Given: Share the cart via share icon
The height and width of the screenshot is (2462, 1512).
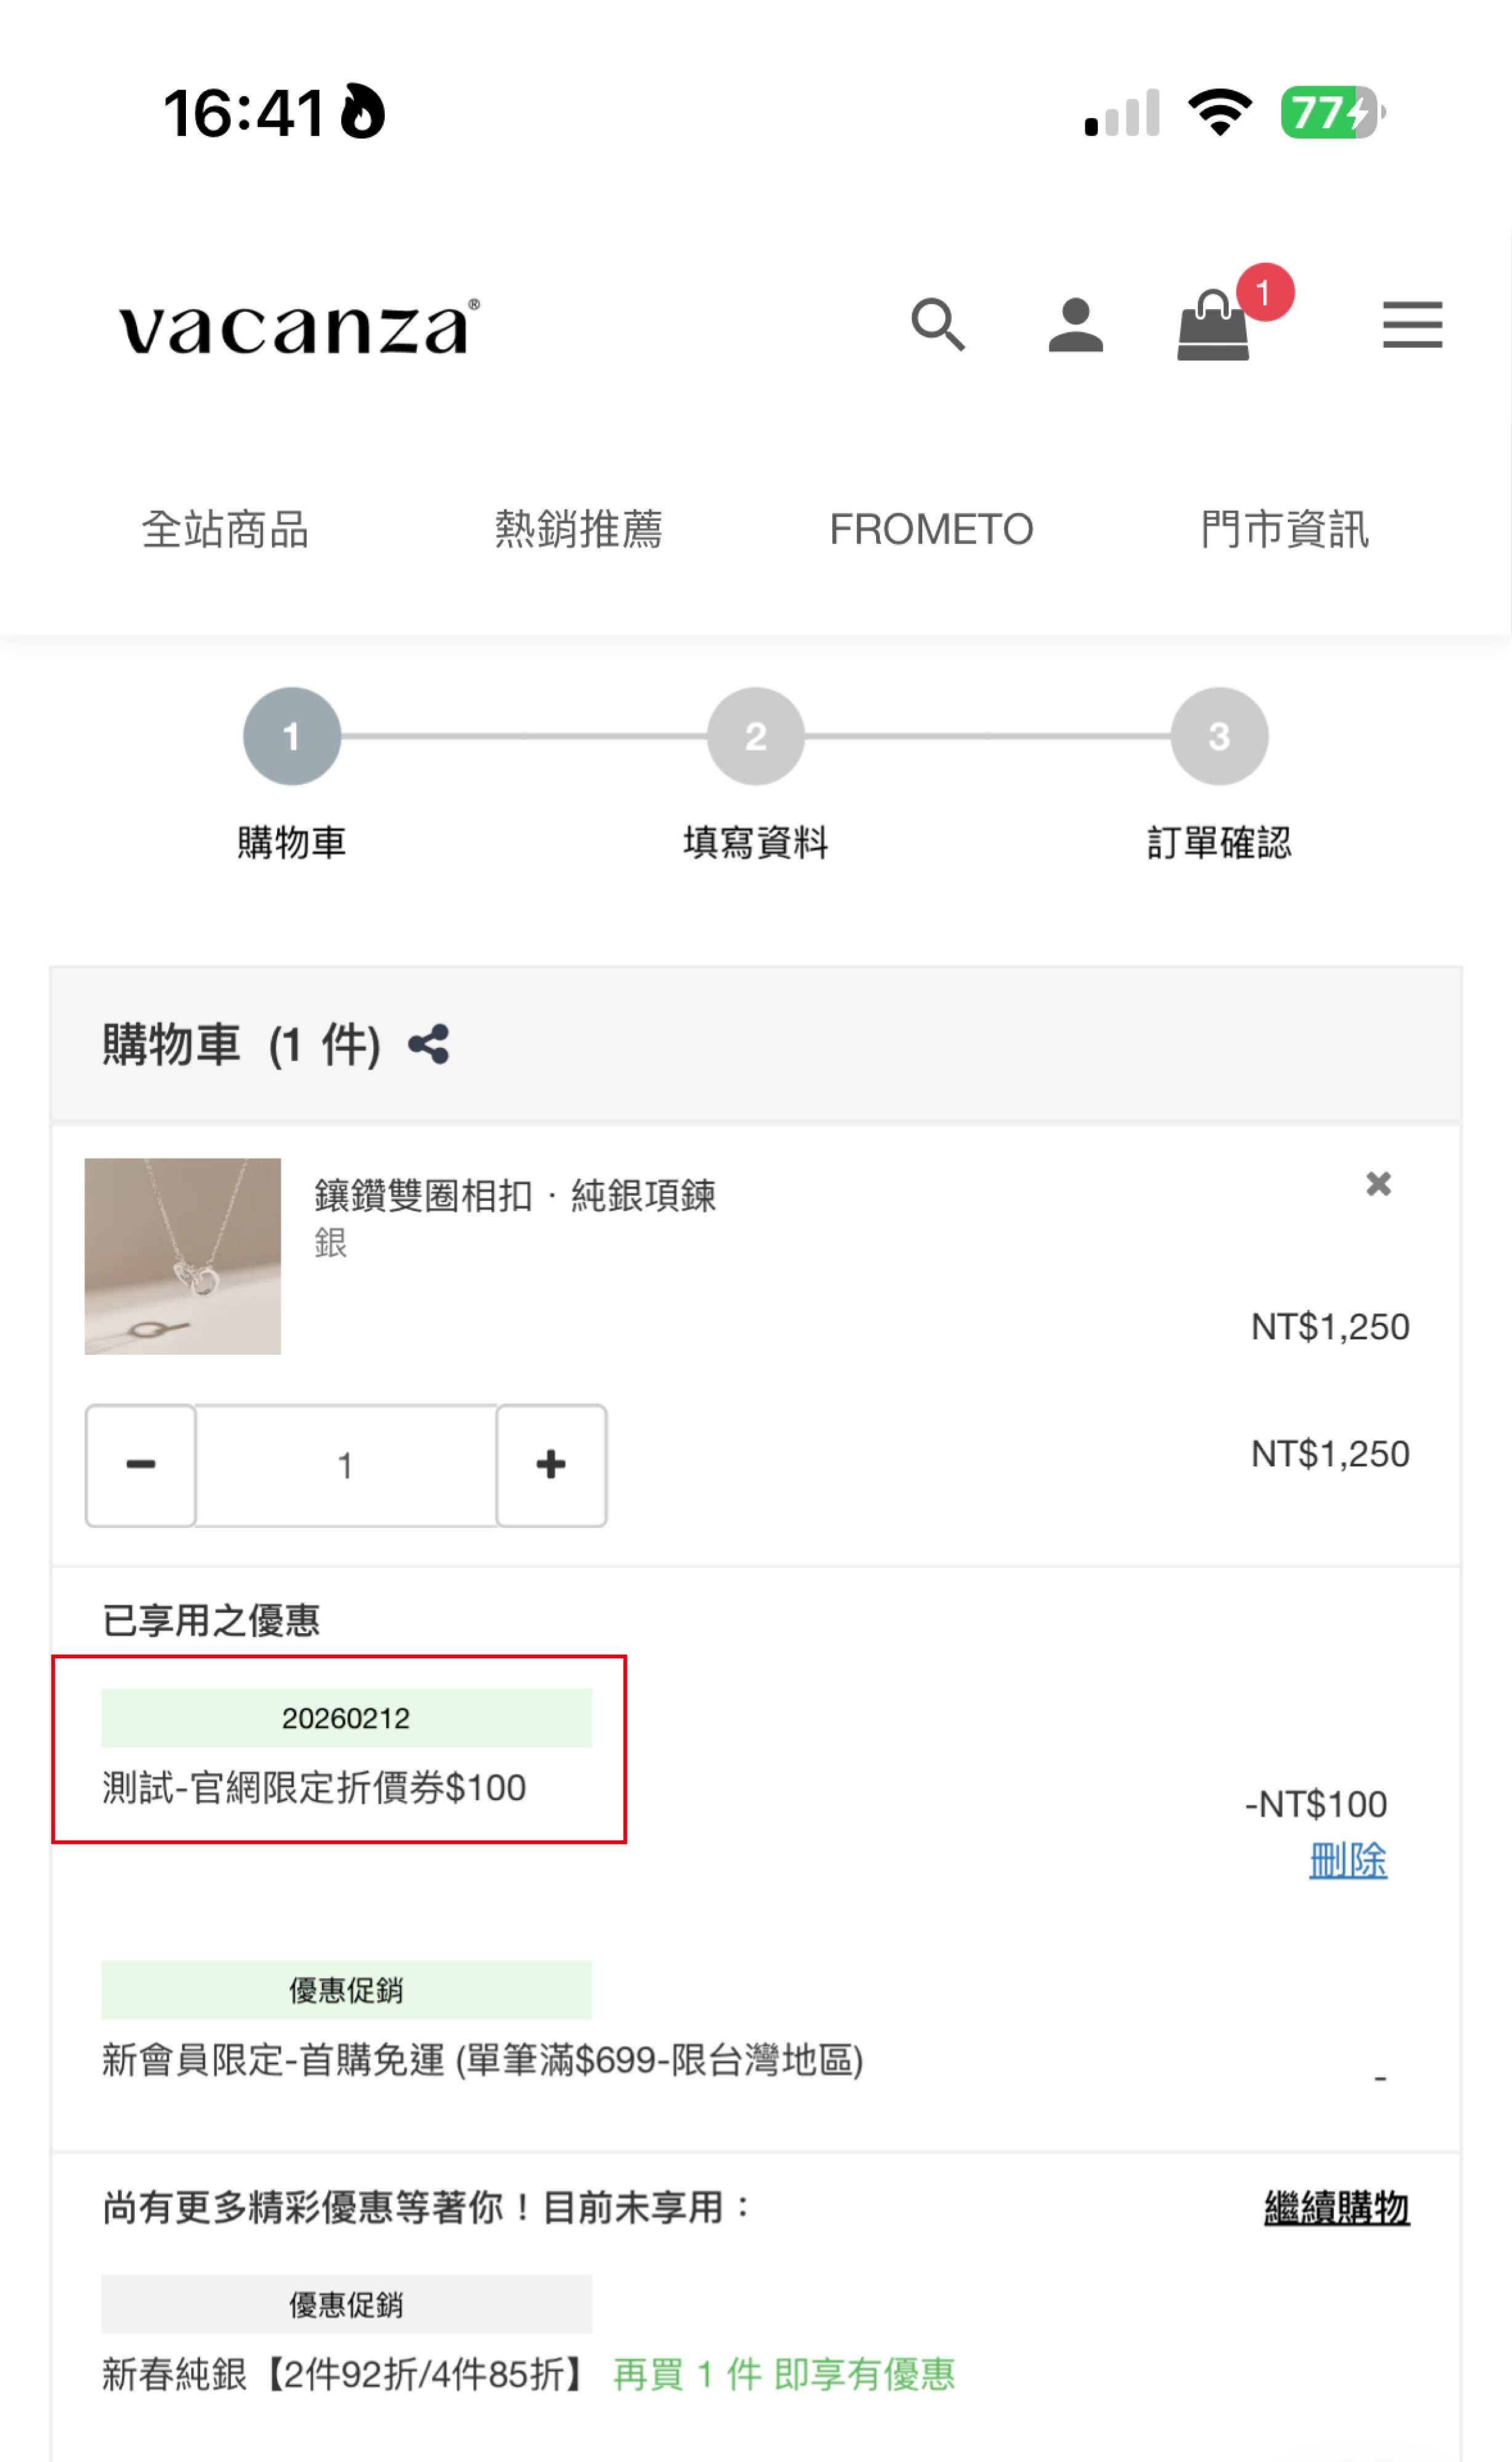Looking at the screenshot, I should [429, 1045].
